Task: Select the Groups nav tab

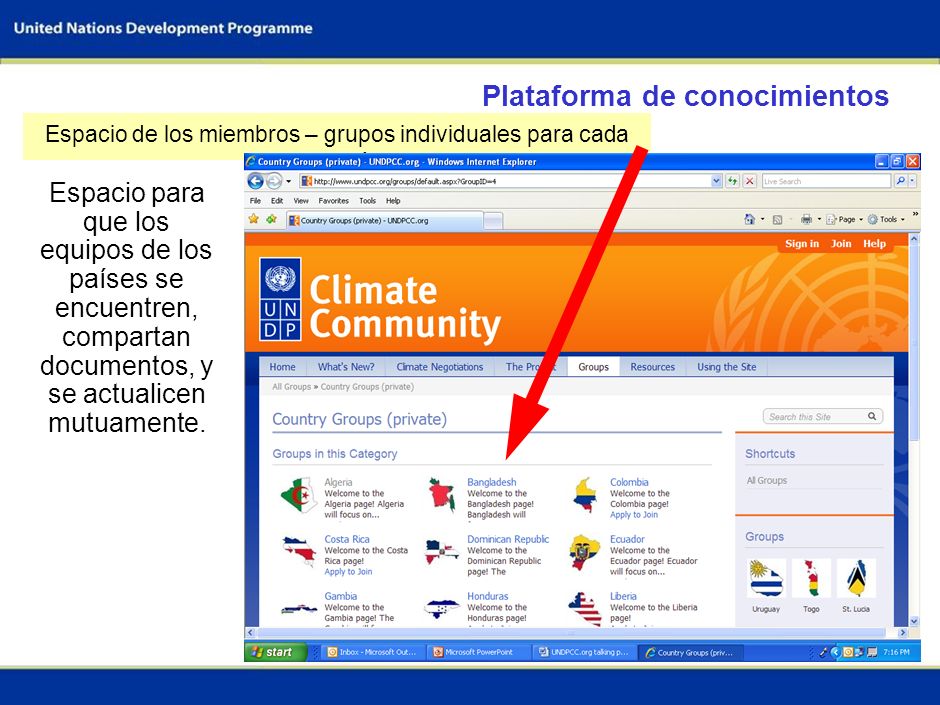Action: click(x=593, y=367)
